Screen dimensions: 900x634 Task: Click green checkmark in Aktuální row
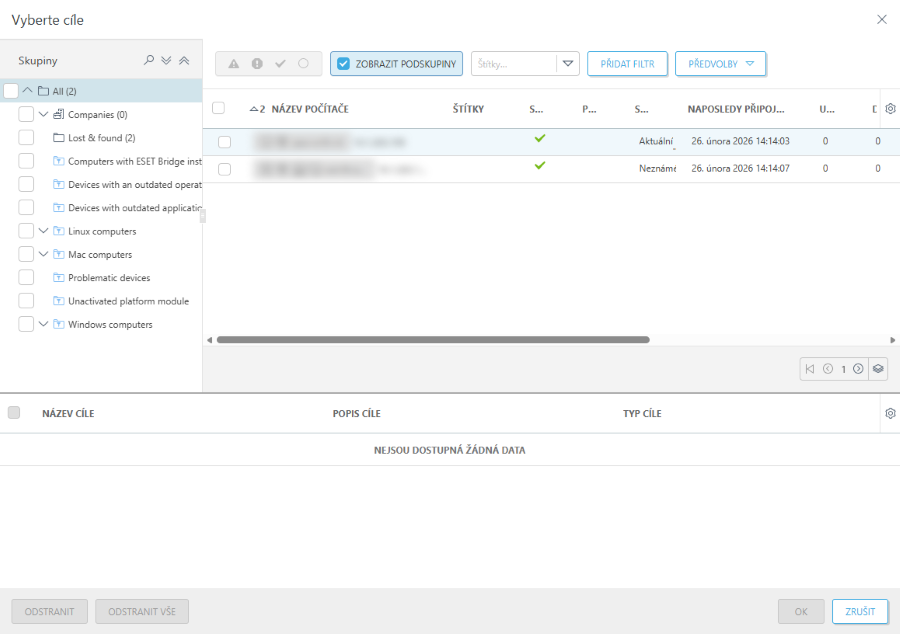tap(540, 138)
